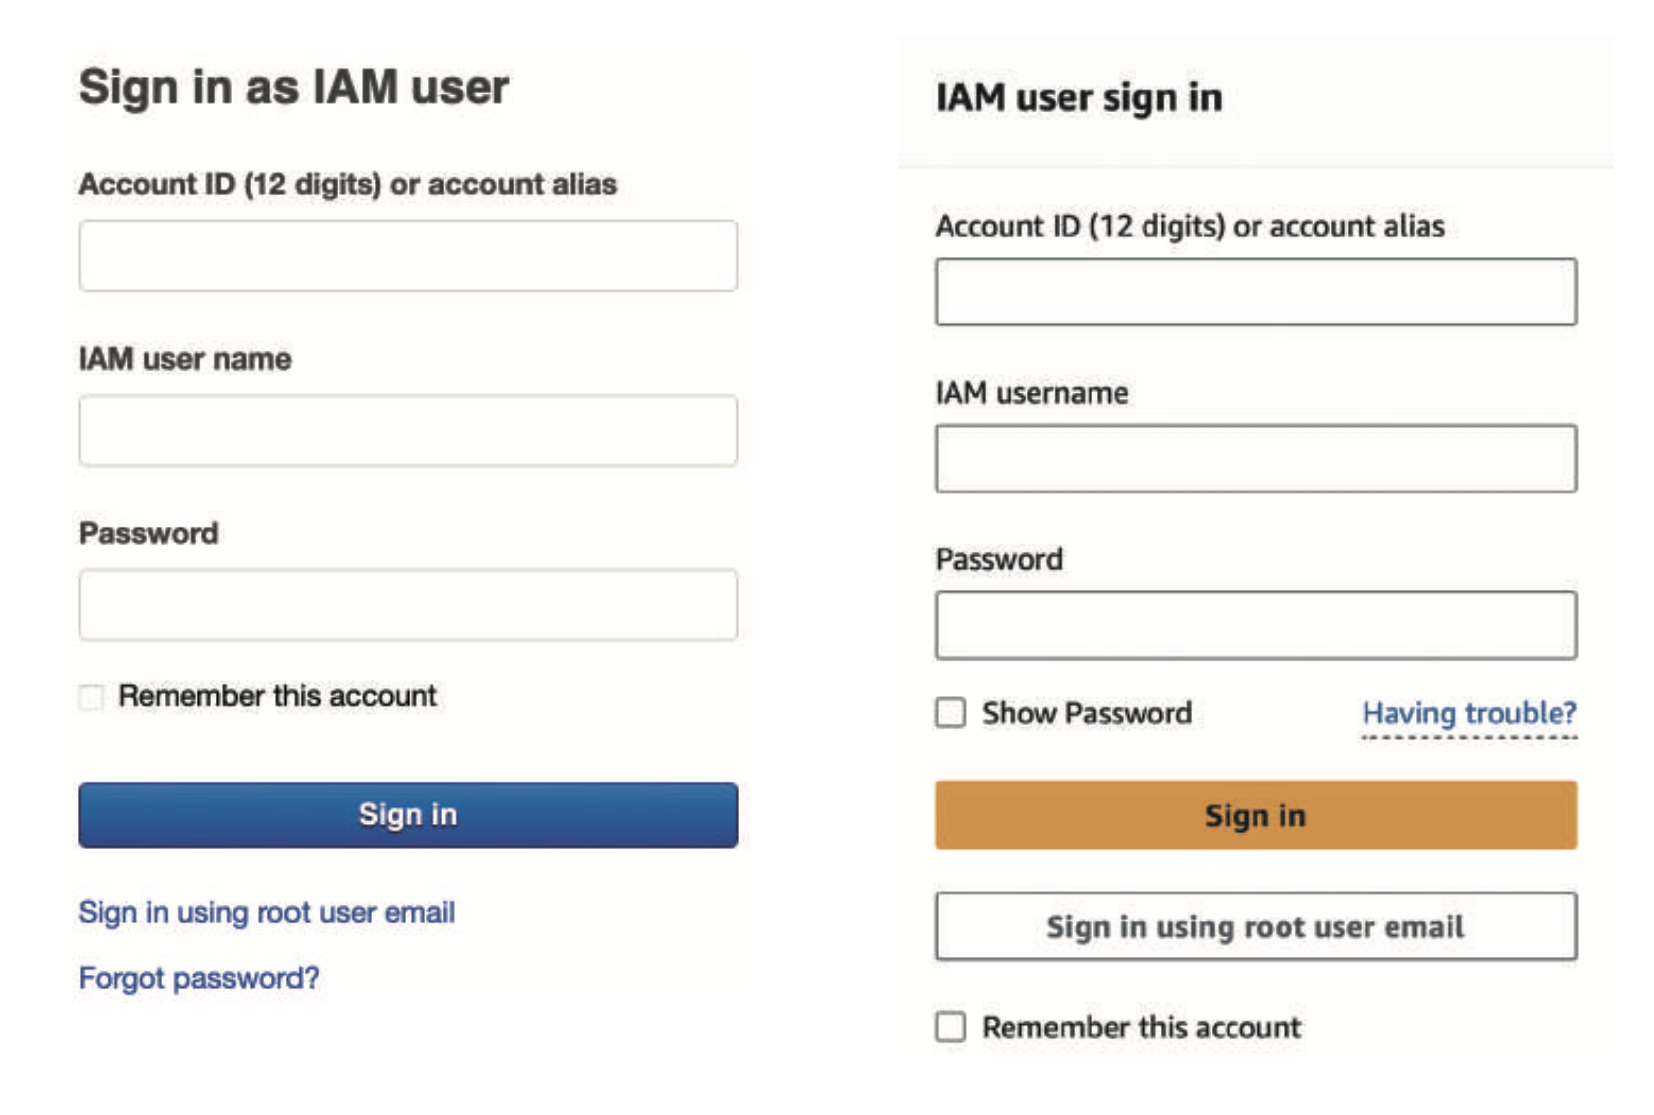Click the 'IAM user name' field label
This screenshot has width=1654, height=1115.
pos(185,359)
